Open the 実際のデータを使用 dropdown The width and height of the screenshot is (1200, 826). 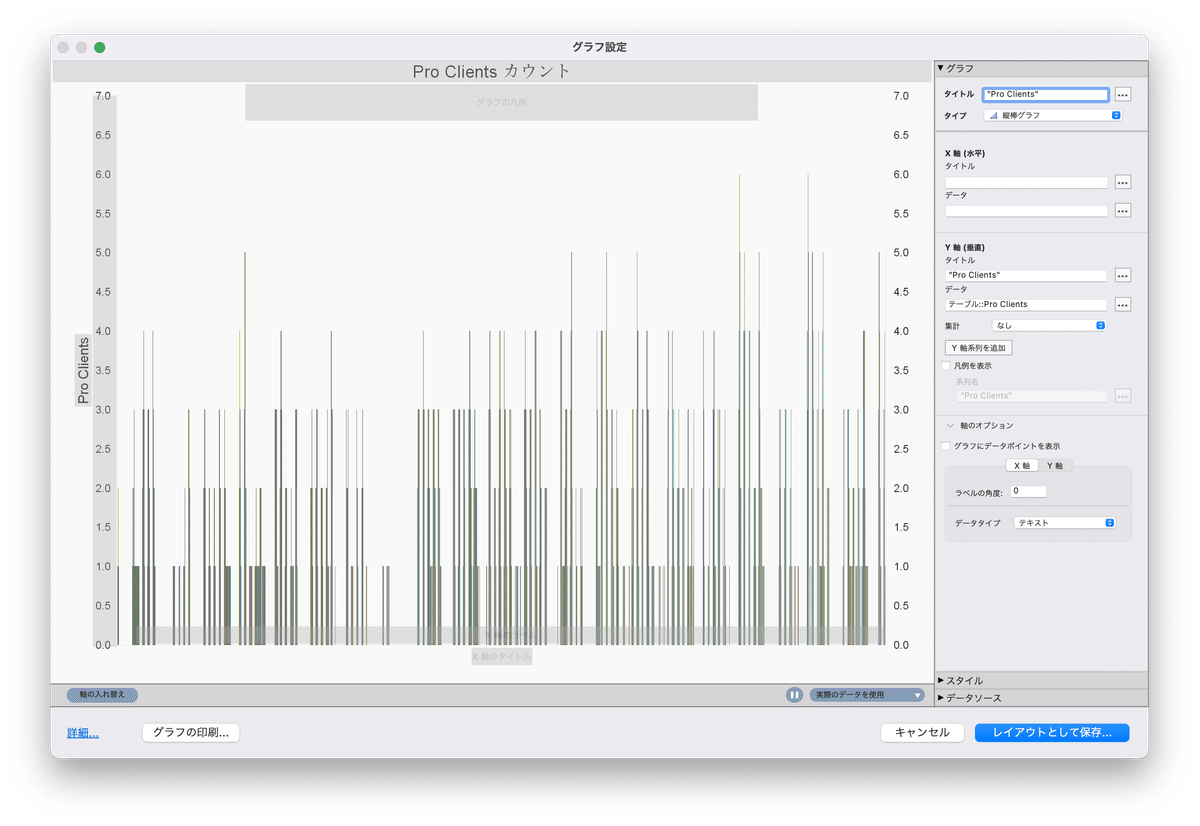point(866,694)
